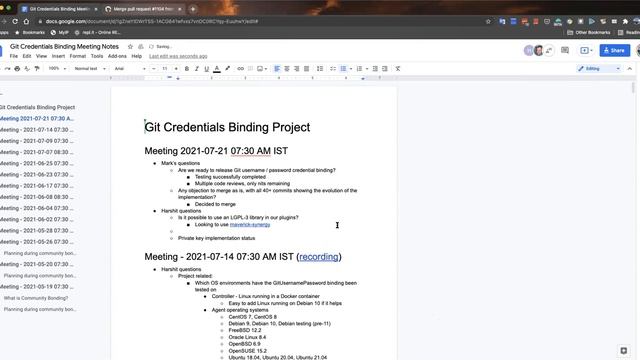Open the View menu
This screenshot has width=640, height=360.
tap(41, 56)
